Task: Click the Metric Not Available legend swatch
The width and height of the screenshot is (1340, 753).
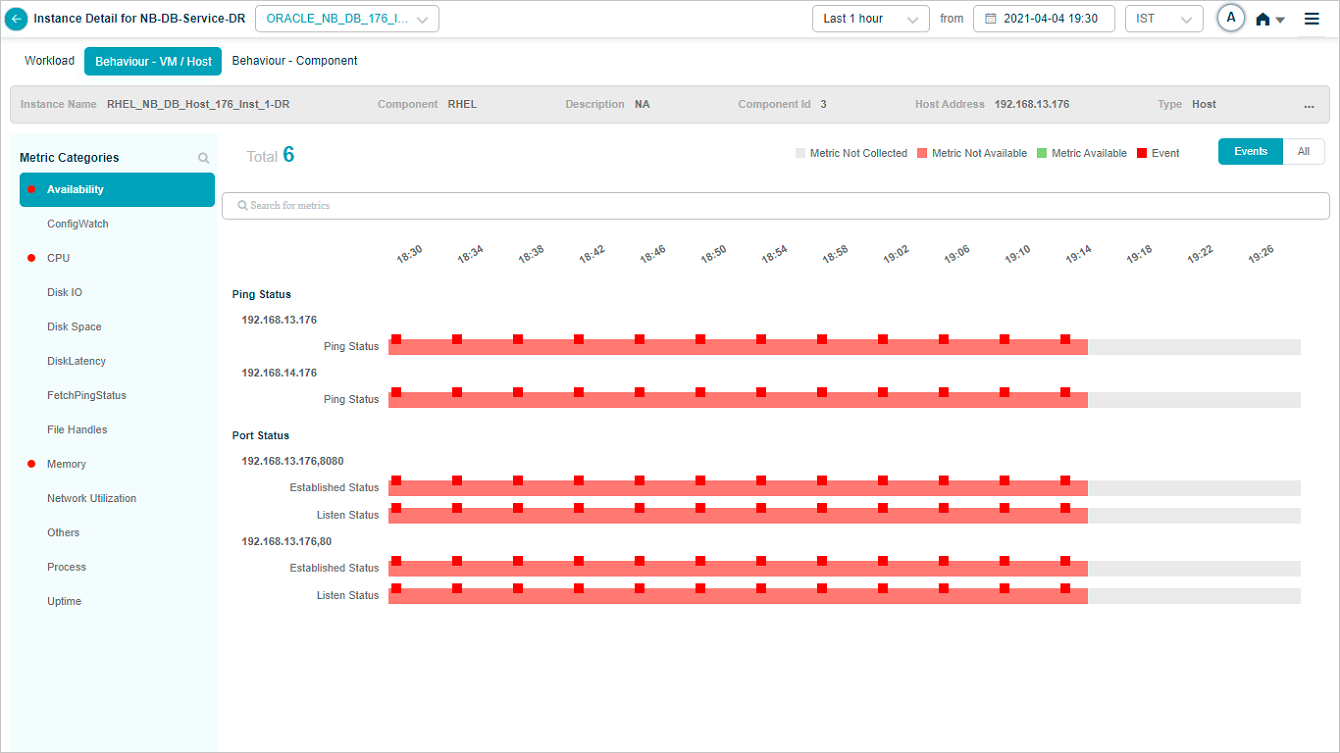Action: pos(922,154)
